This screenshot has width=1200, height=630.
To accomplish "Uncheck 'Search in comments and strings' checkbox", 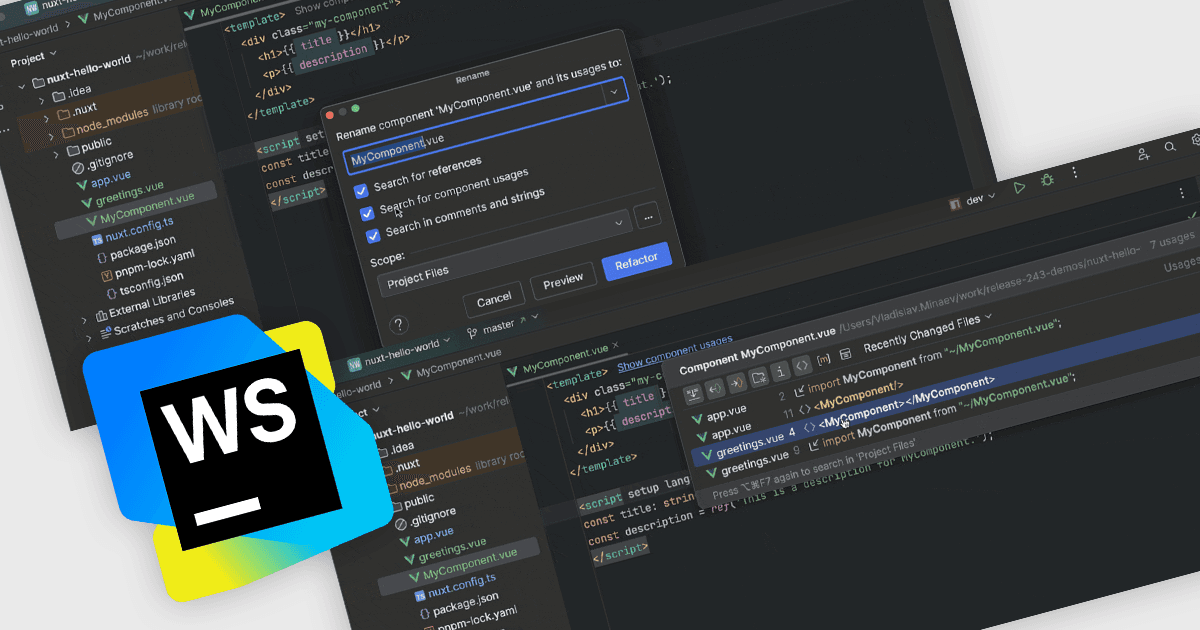I will point(373,235).
